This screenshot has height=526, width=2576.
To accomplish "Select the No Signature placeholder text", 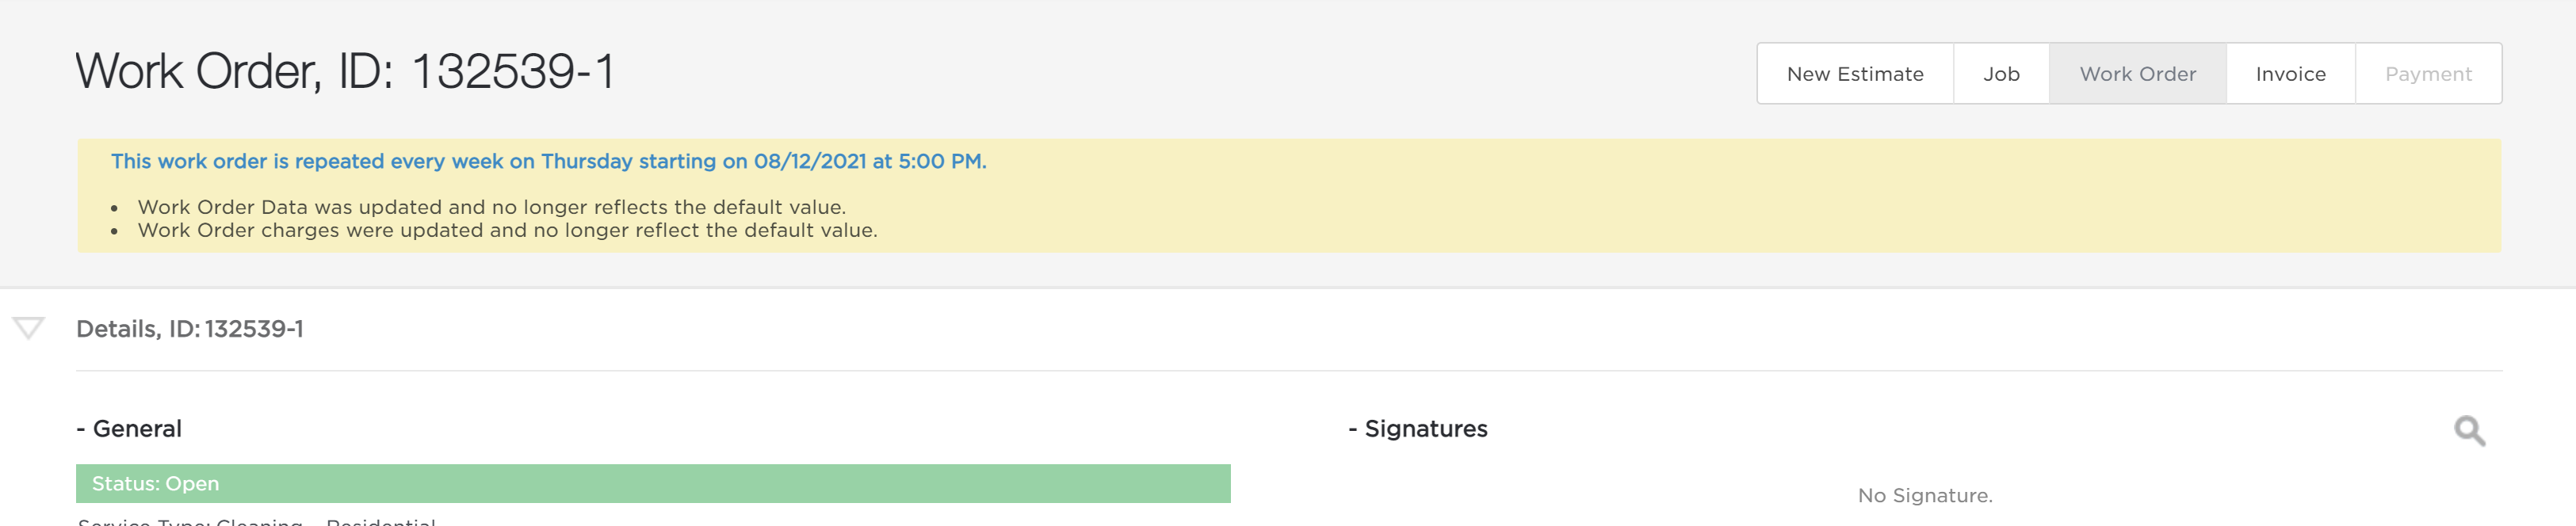I will (x=1925, y=495).
